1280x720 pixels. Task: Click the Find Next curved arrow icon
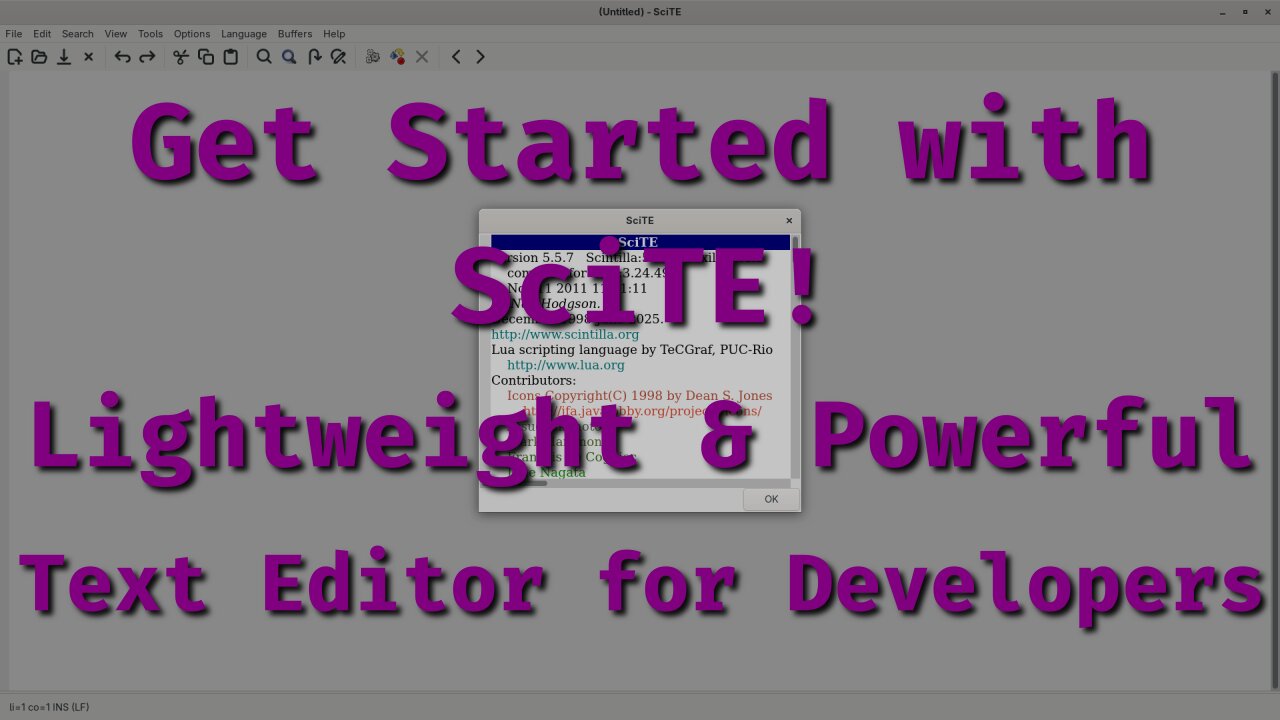pyautogui.click(x=314, y=57)
